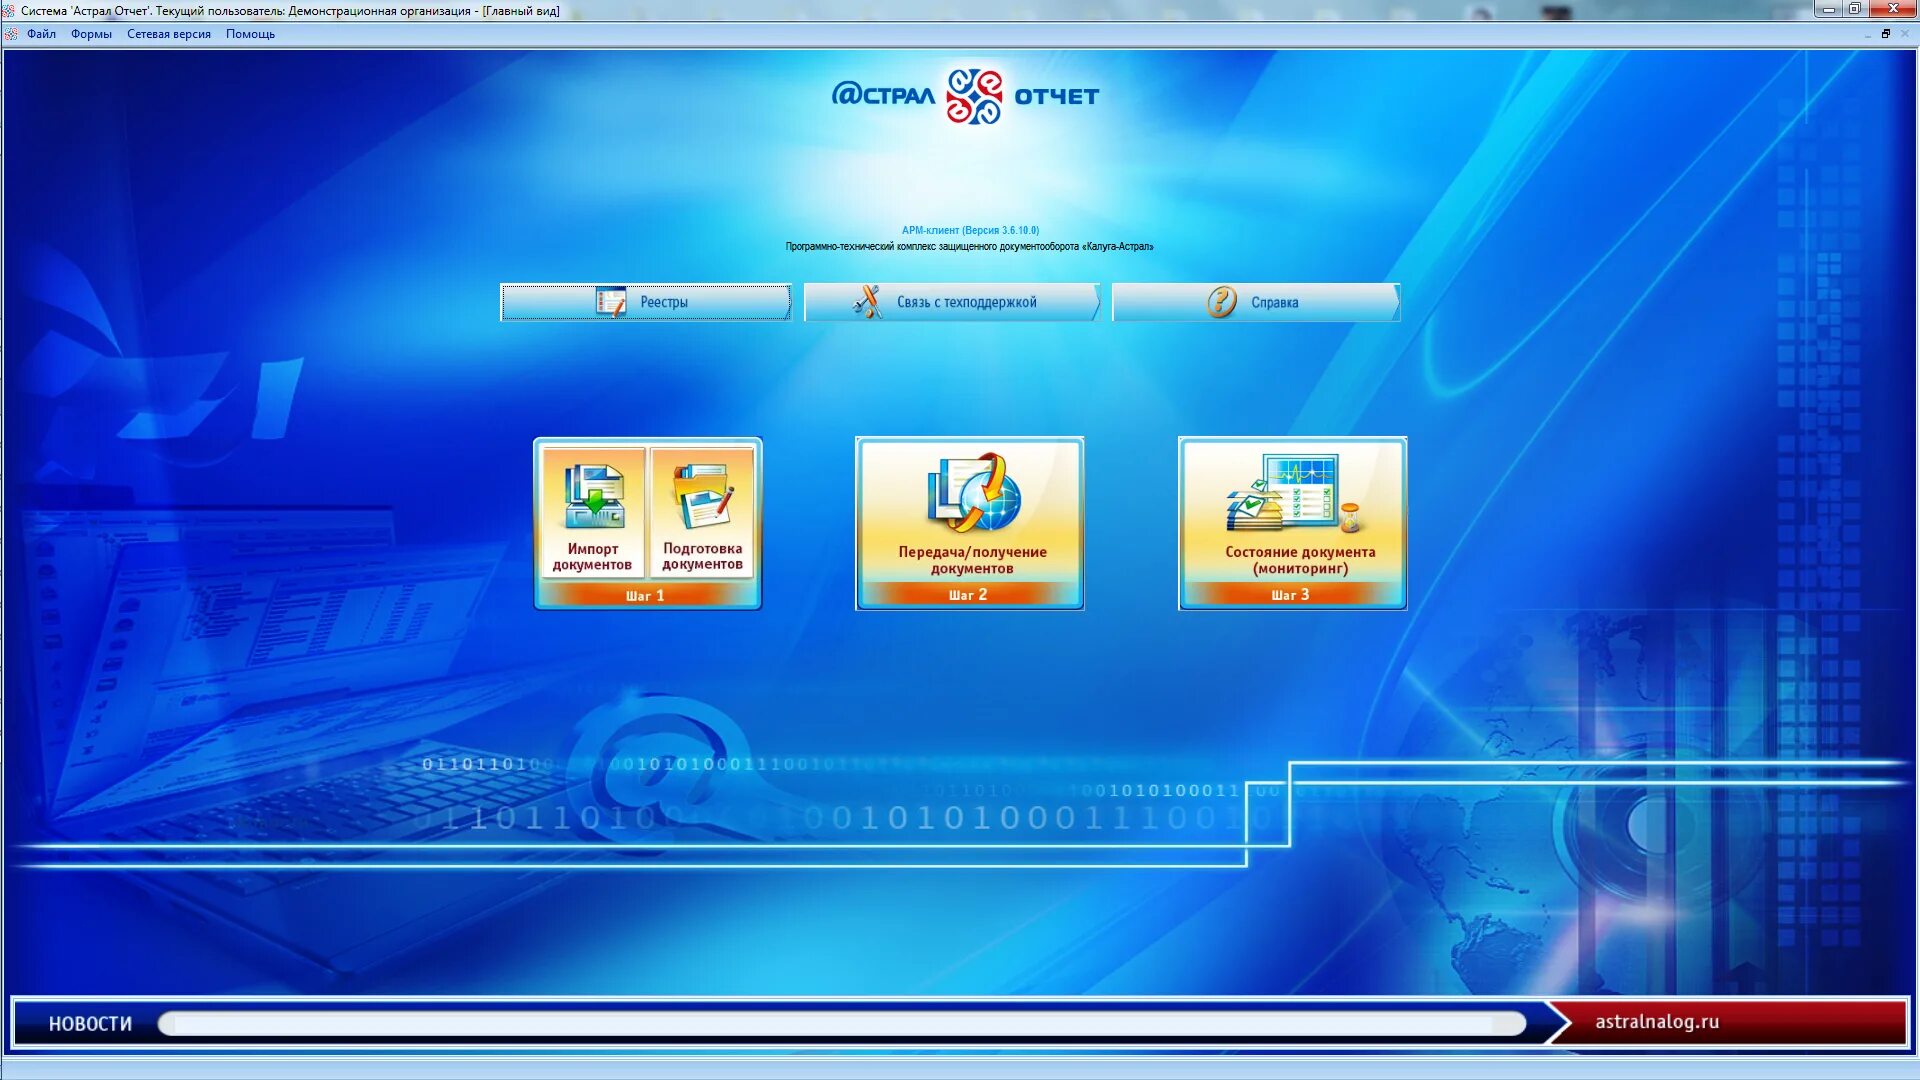Click the tech support tools icon
The height and width of the screenshot is (1080, 1920).
tap(867, 302)
